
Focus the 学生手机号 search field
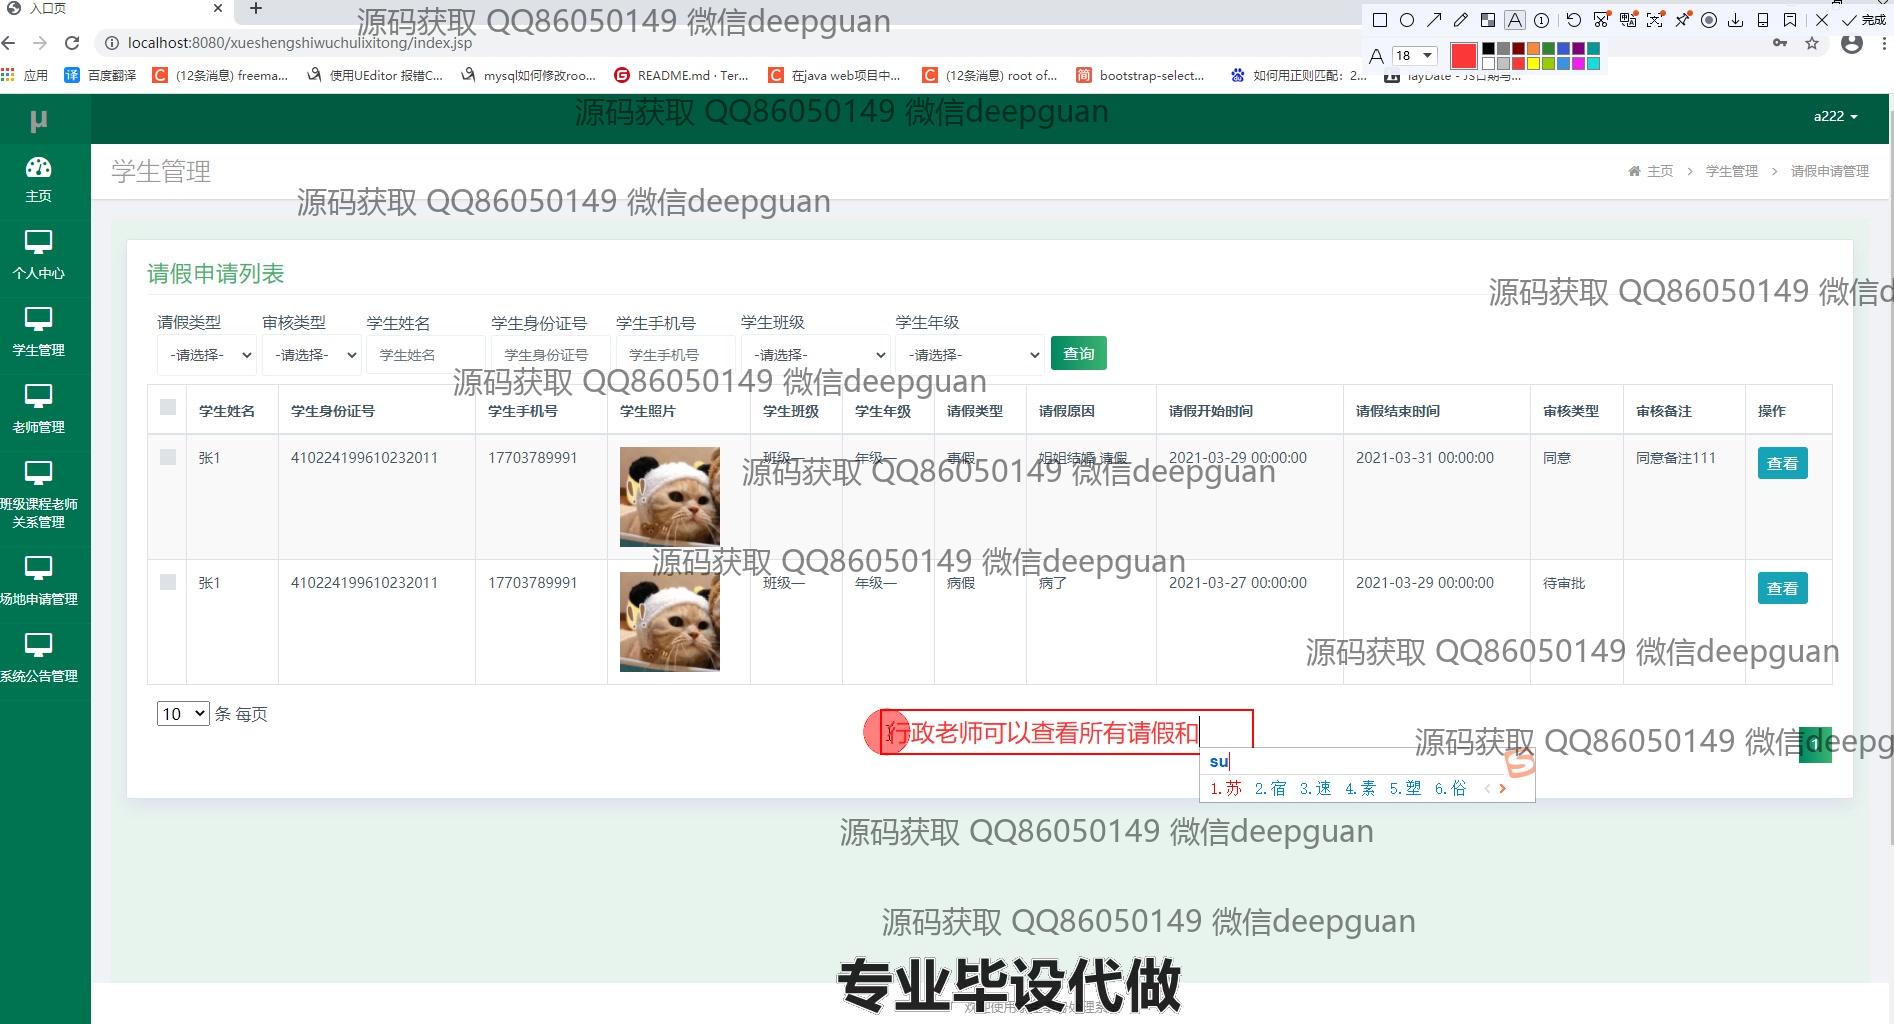click(x=675, y=355)
